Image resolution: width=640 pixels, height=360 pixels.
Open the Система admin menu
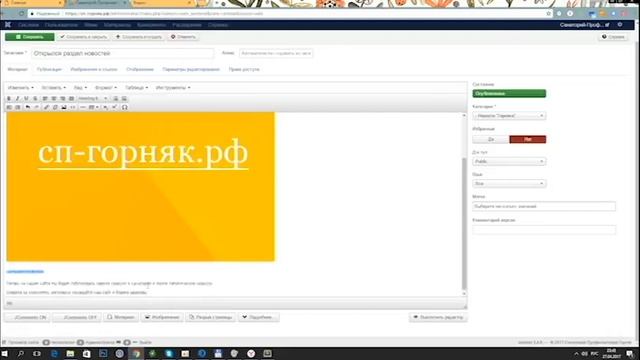point(28,25)
